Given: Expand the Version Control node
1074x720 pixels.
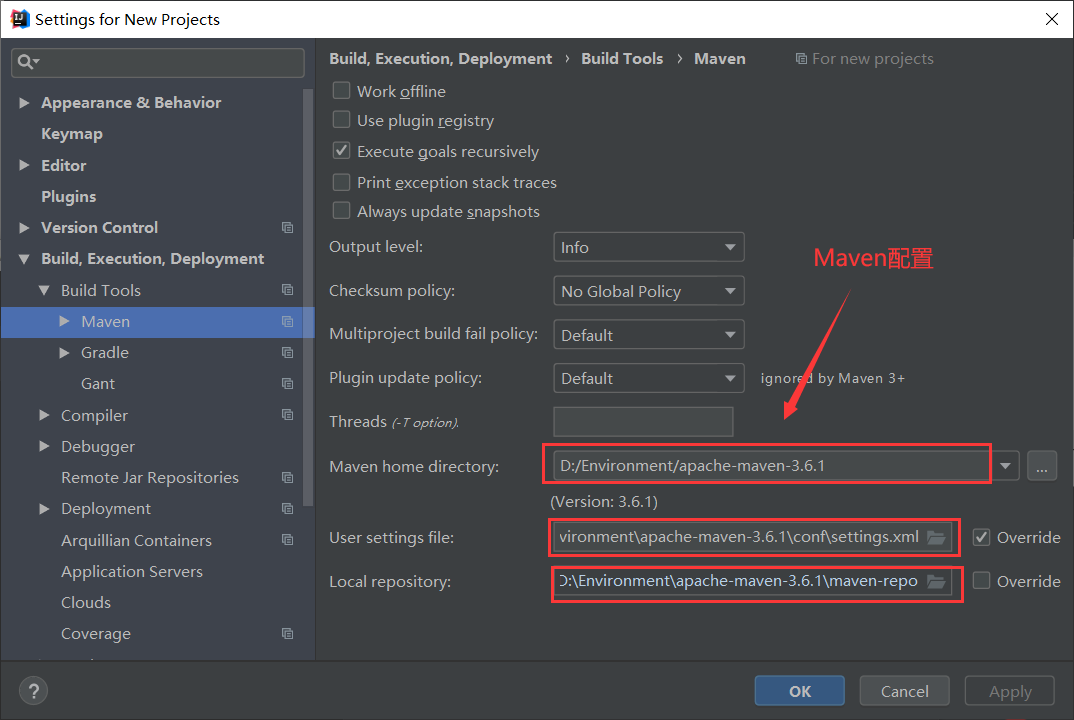Looking at the screenshot, I should [24, 227].
